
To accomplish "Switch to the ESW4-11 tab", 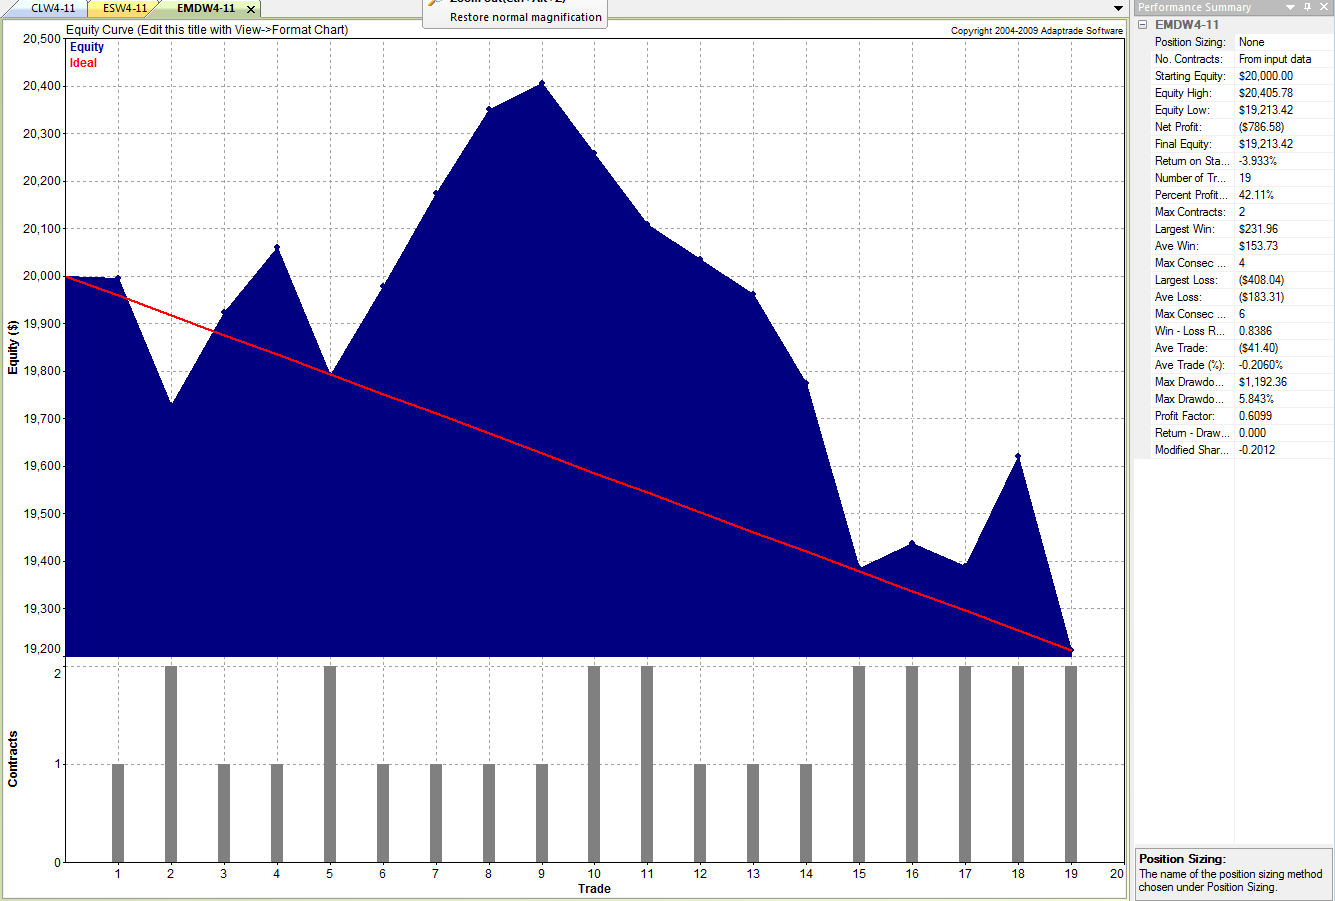I will [124, 8].
